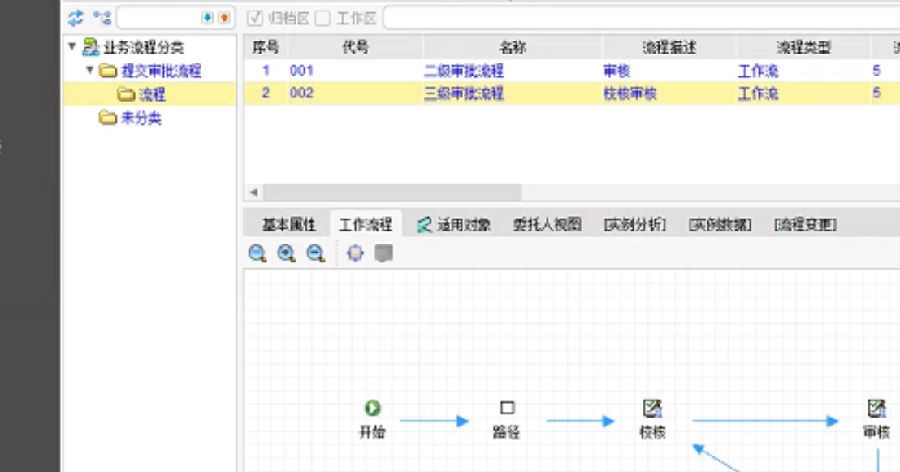
Task: Open the 委托人视图 tab
Action: click(x=546, y=224)
